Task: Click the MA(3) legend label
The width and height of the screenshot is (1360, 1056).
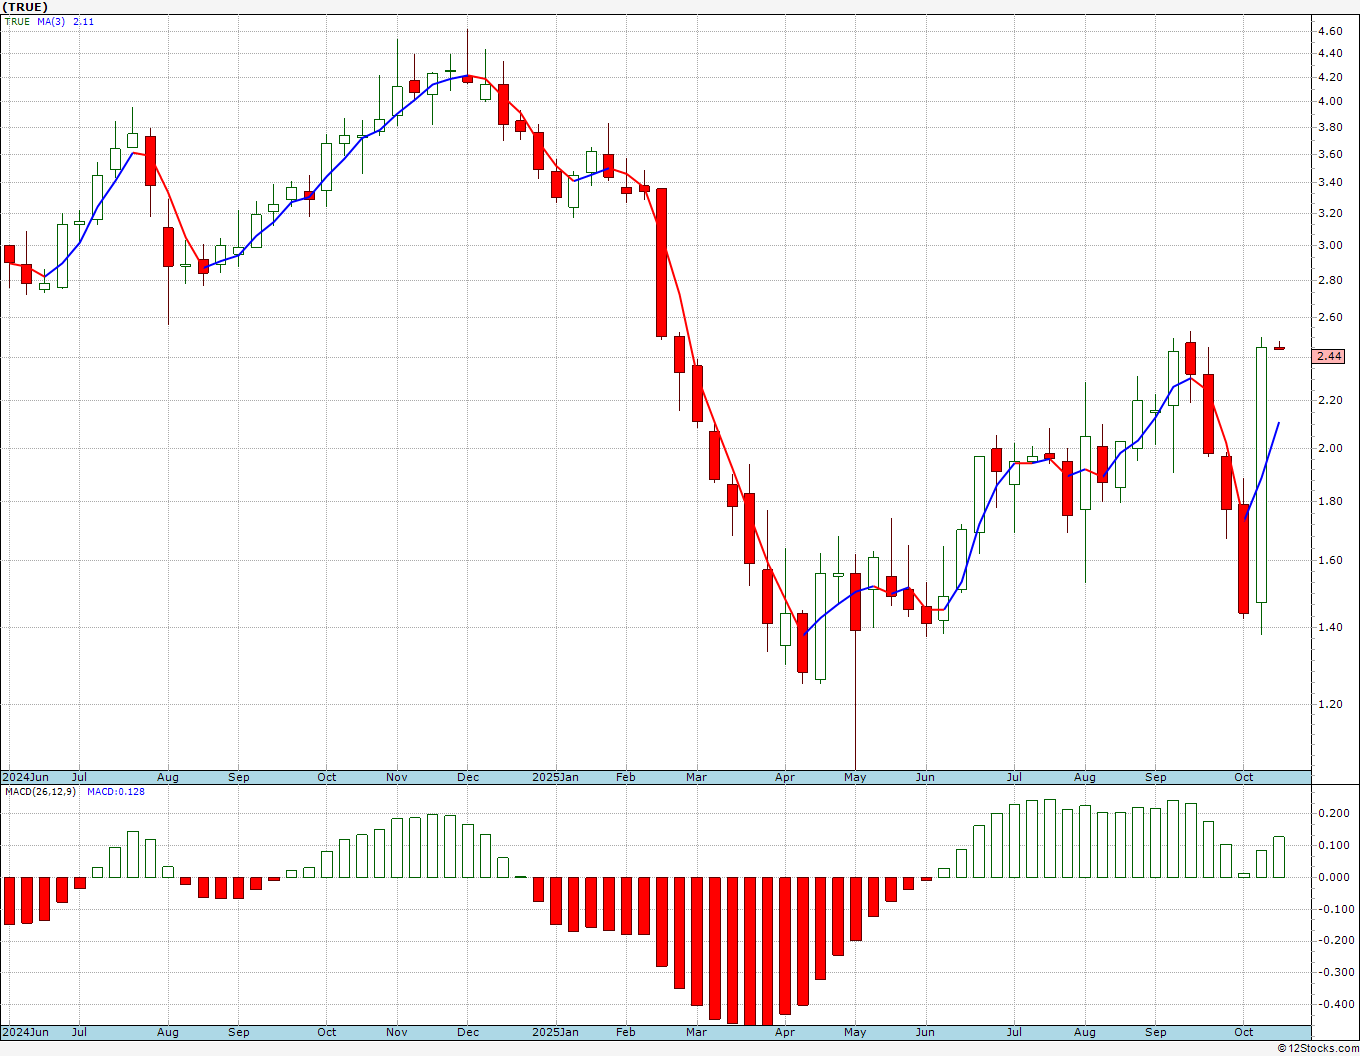Action: pyautogui.click(x=51, y=21)
